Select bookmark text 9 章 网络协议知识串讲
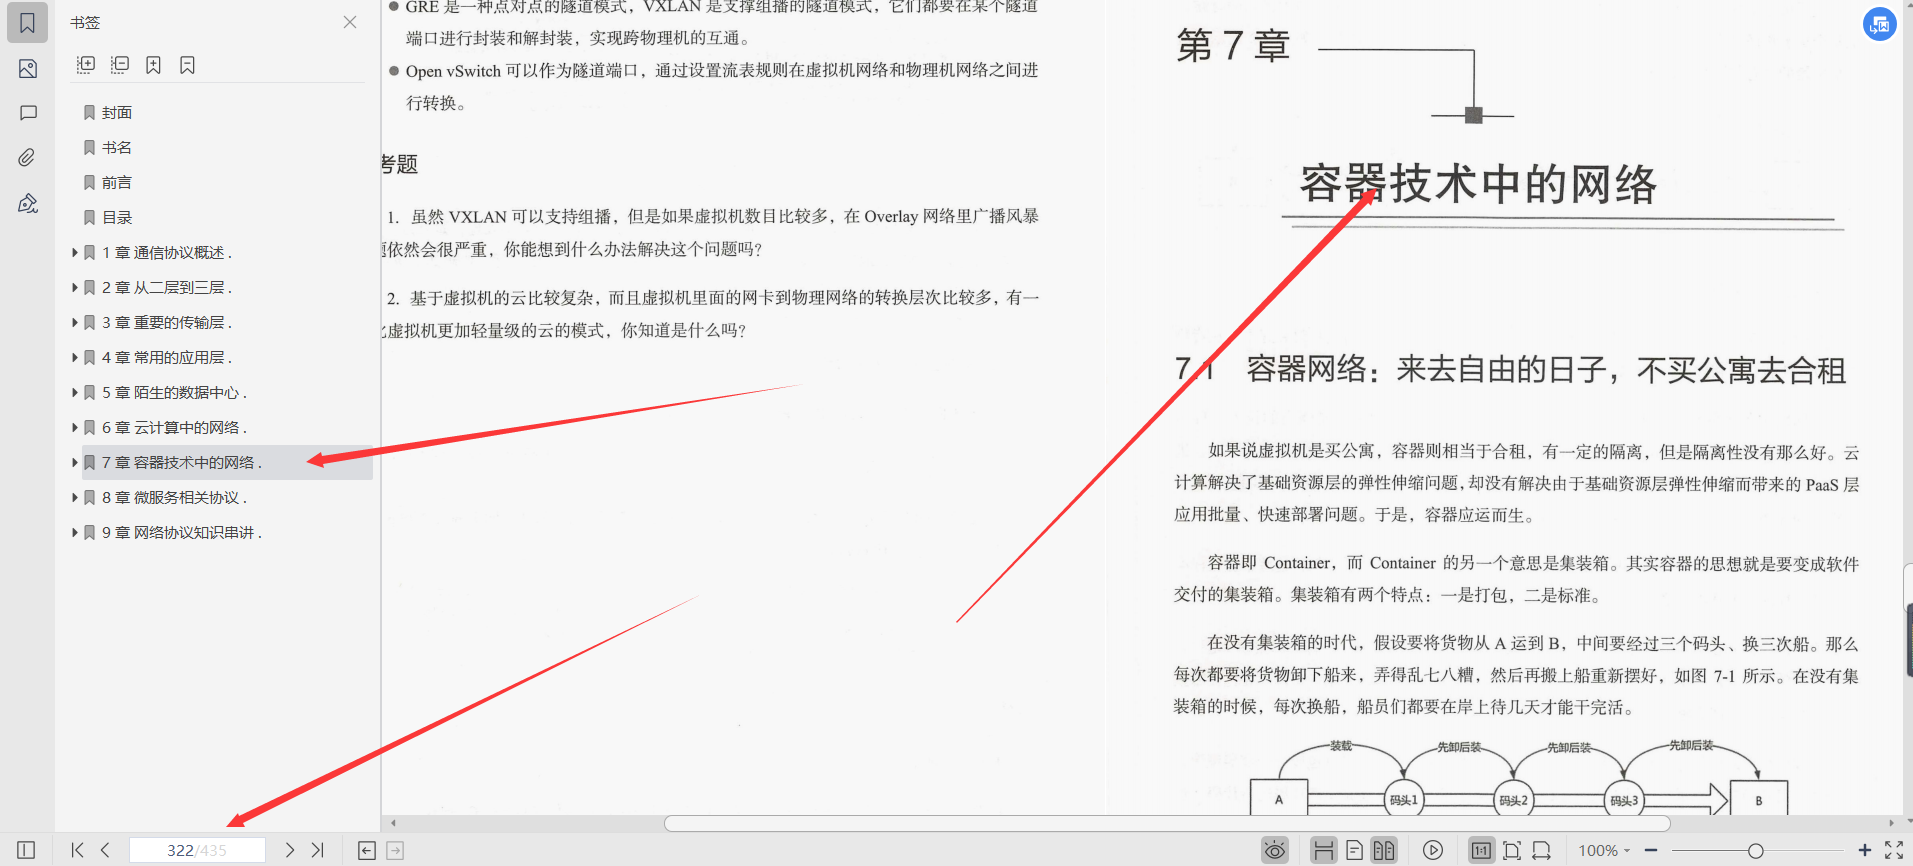 [x=181, y=533]
